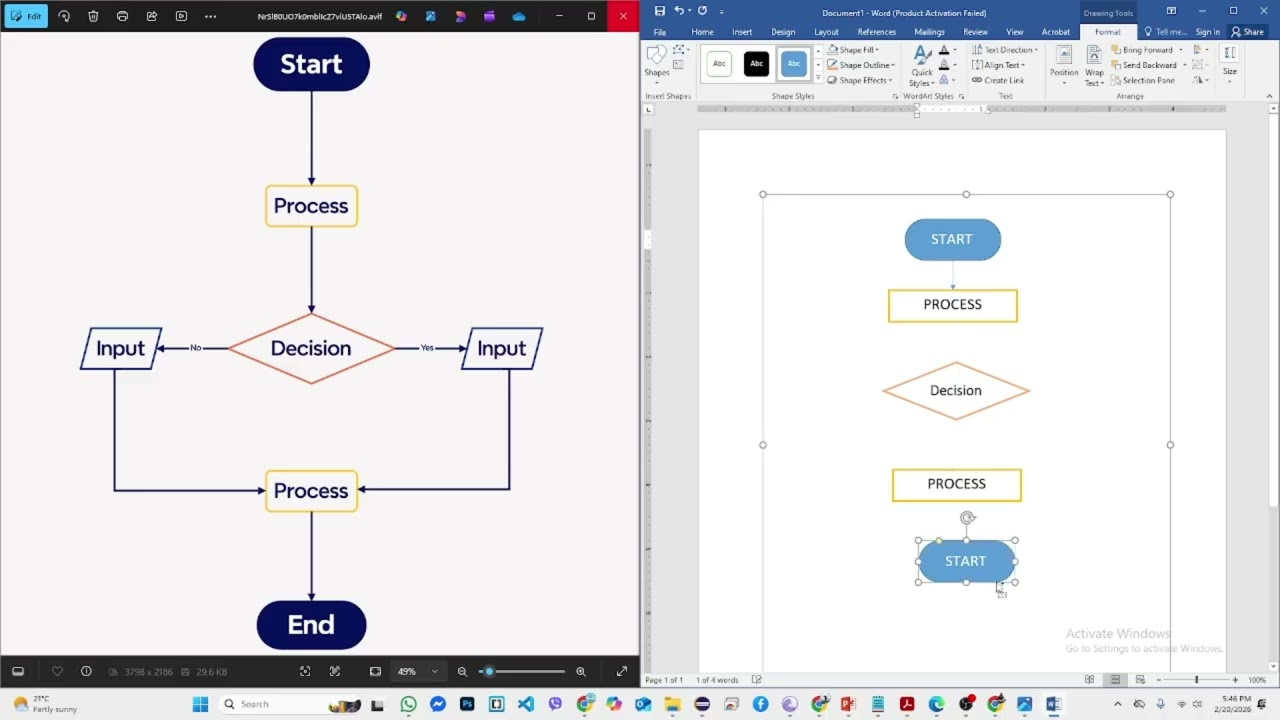Zoom out in Photos viewer
This screenshot has height=720, width=1280.
coord(462,672)
